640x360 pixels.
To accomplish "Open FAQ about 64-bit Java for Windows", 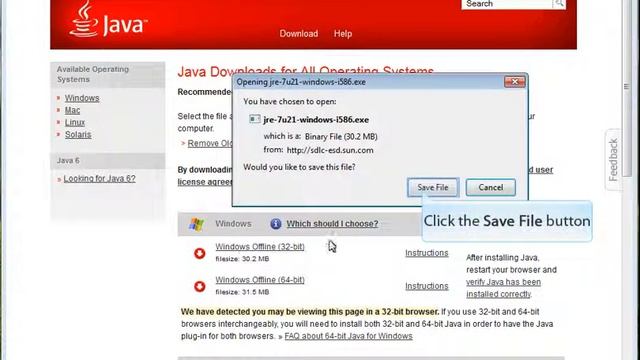I will click(348, 336).
